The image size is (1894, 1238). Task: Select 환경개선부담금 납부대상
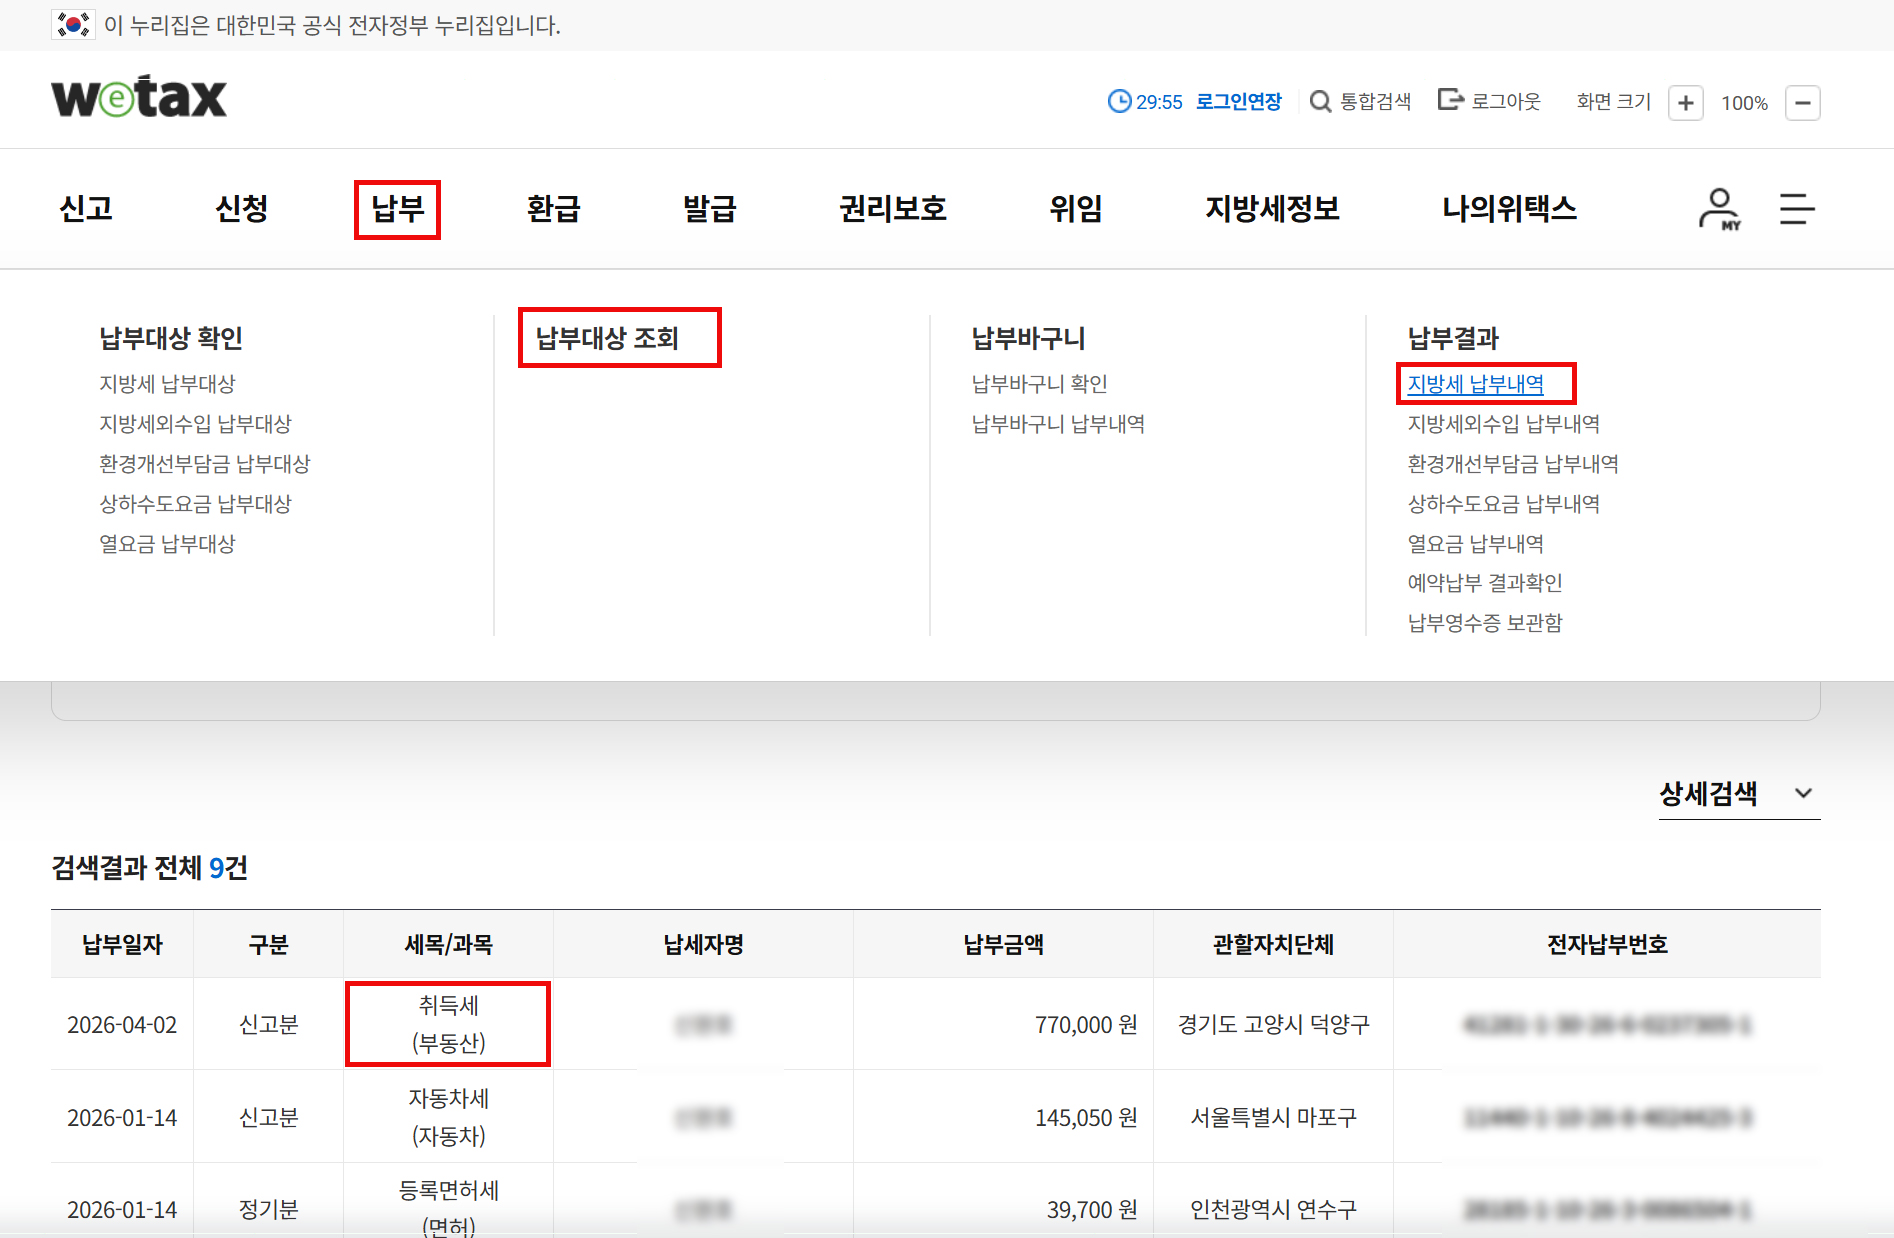click(204, 464)
